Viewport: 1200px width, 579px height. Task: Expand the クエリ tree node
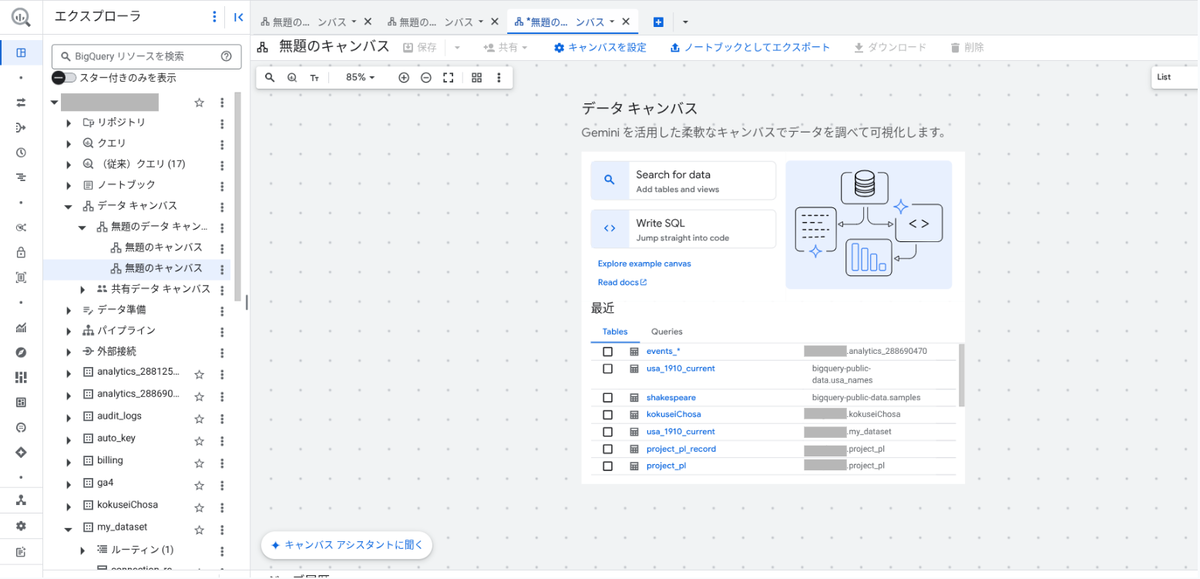(x=68, y=144)
